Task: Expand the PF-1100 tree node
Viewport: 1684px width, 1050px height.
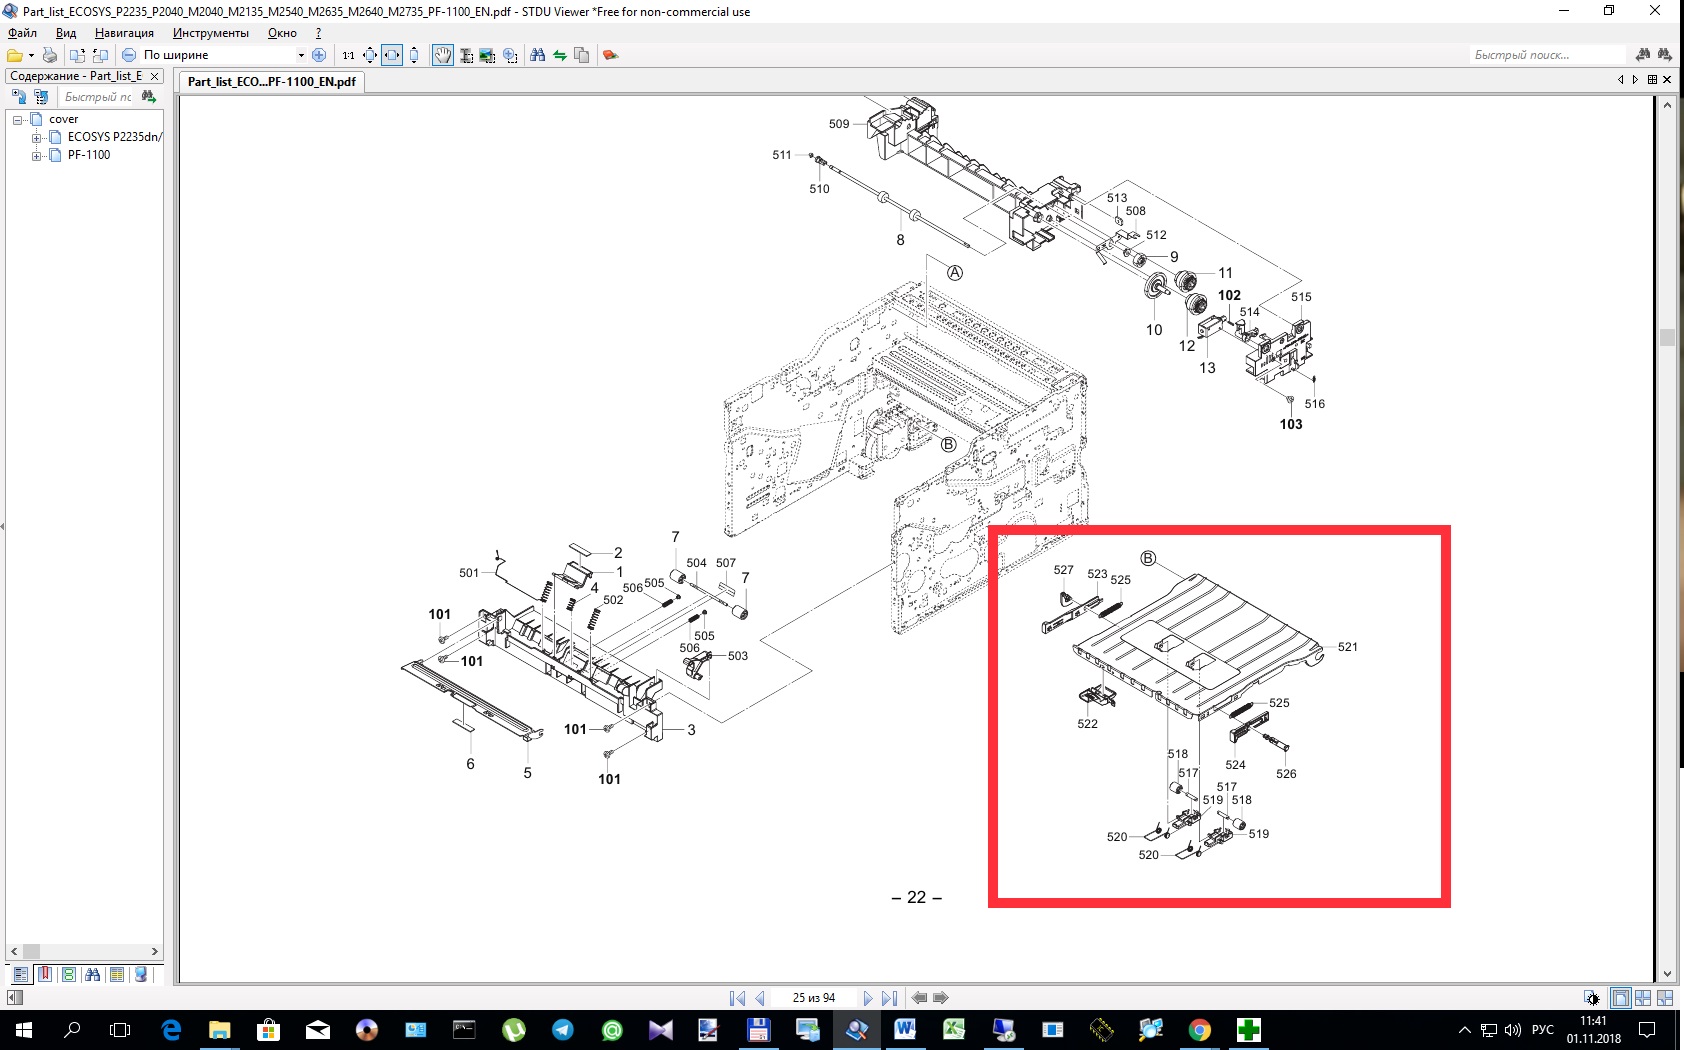Action: 37,155
